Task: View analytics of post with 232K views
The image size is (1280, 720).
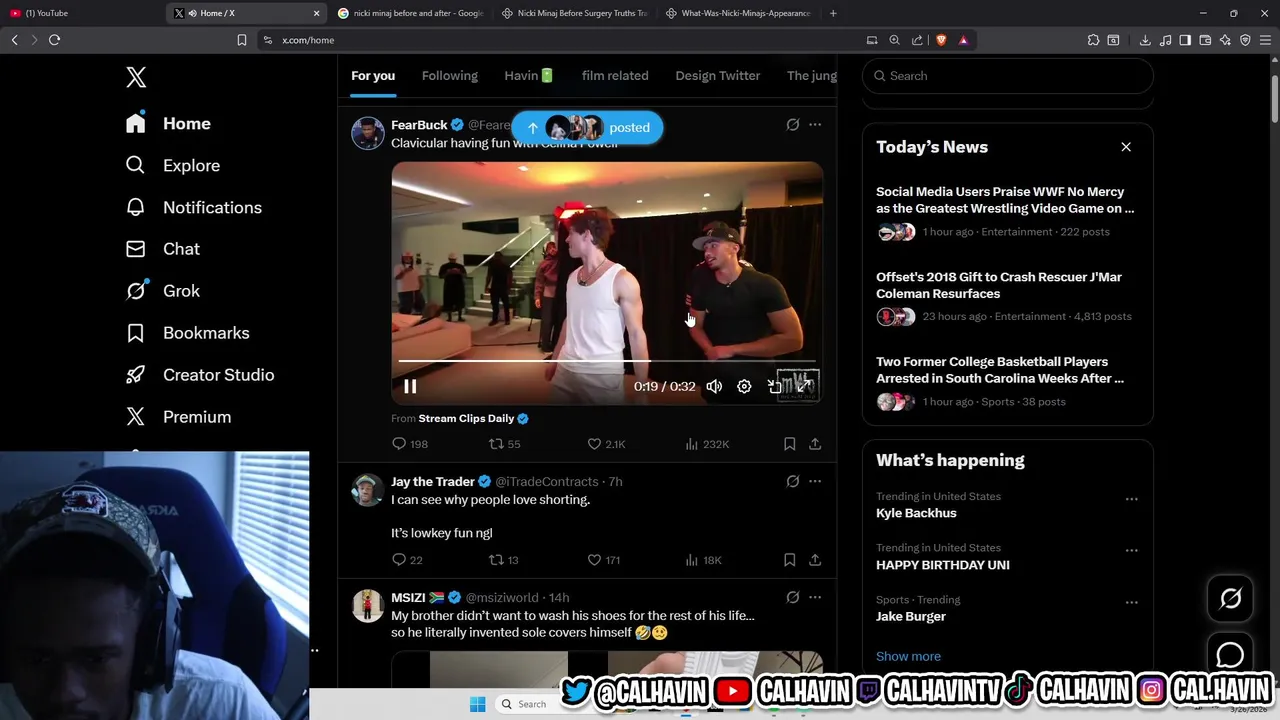Action: (x=707, y=444)
